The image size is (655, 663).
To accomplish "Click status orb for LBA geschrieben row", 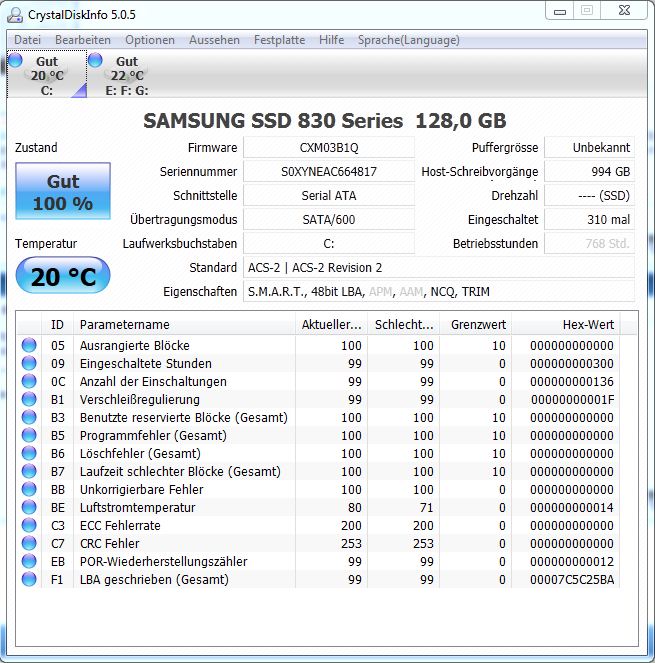I will (x=29, y=579).
